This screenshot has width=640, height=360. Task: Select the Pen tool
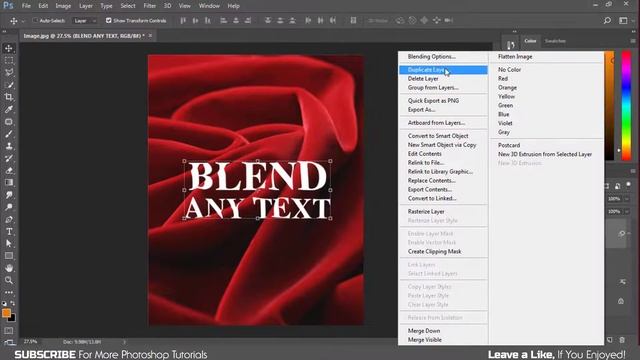(x=9, y=219)
